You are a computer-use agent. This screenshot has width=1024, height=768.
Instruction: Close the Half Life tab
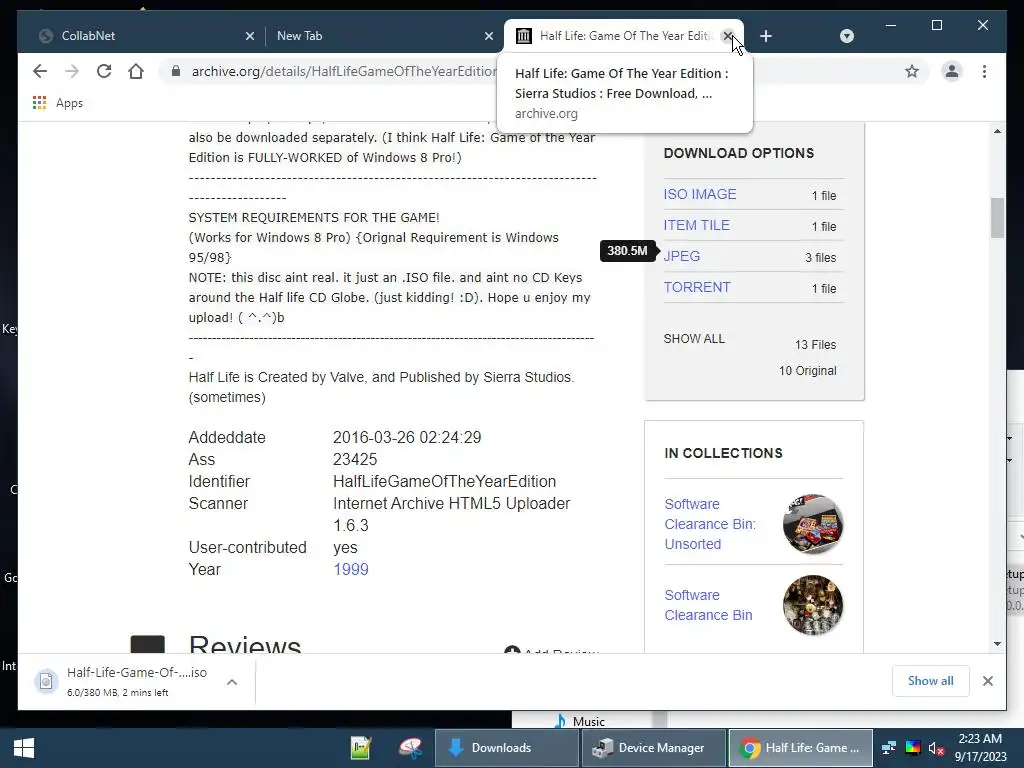pyautogui.click(x=728, y=36)
